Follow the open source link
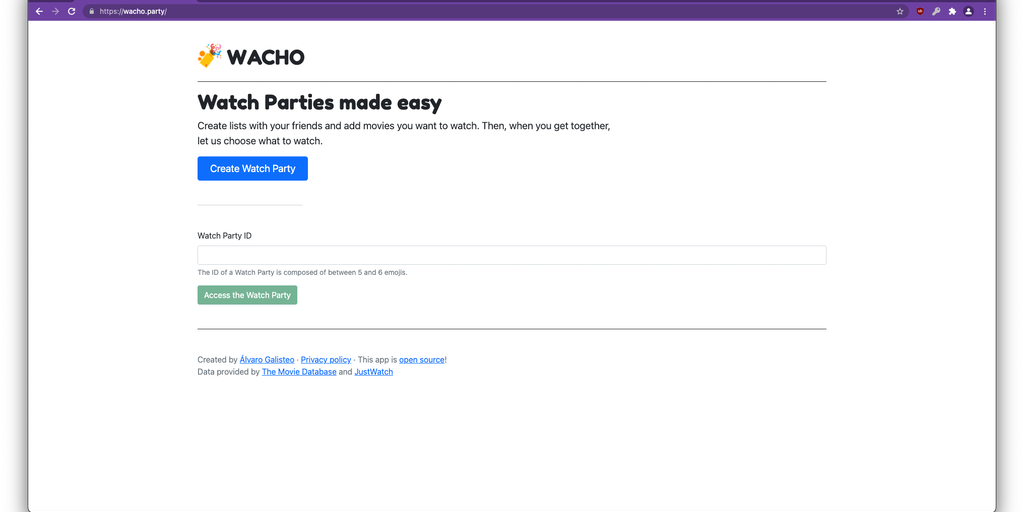The height and width of the screenshot is (512, 1024). (421, 360)
